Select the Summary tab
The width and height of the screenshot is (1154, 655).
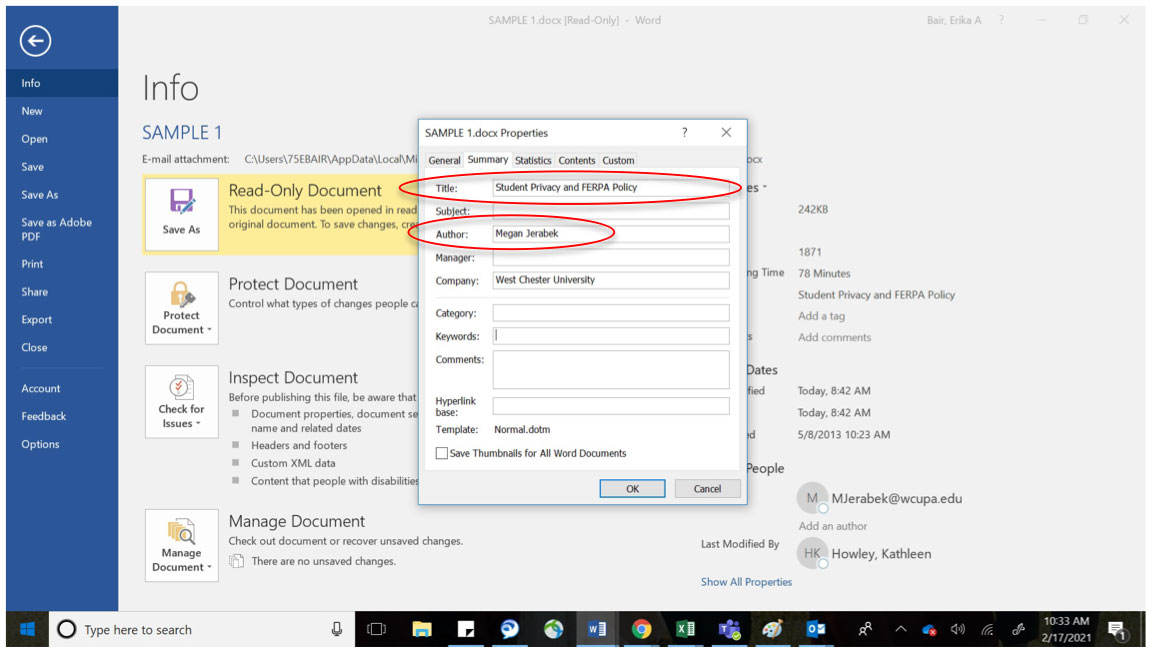coord(488,160)
